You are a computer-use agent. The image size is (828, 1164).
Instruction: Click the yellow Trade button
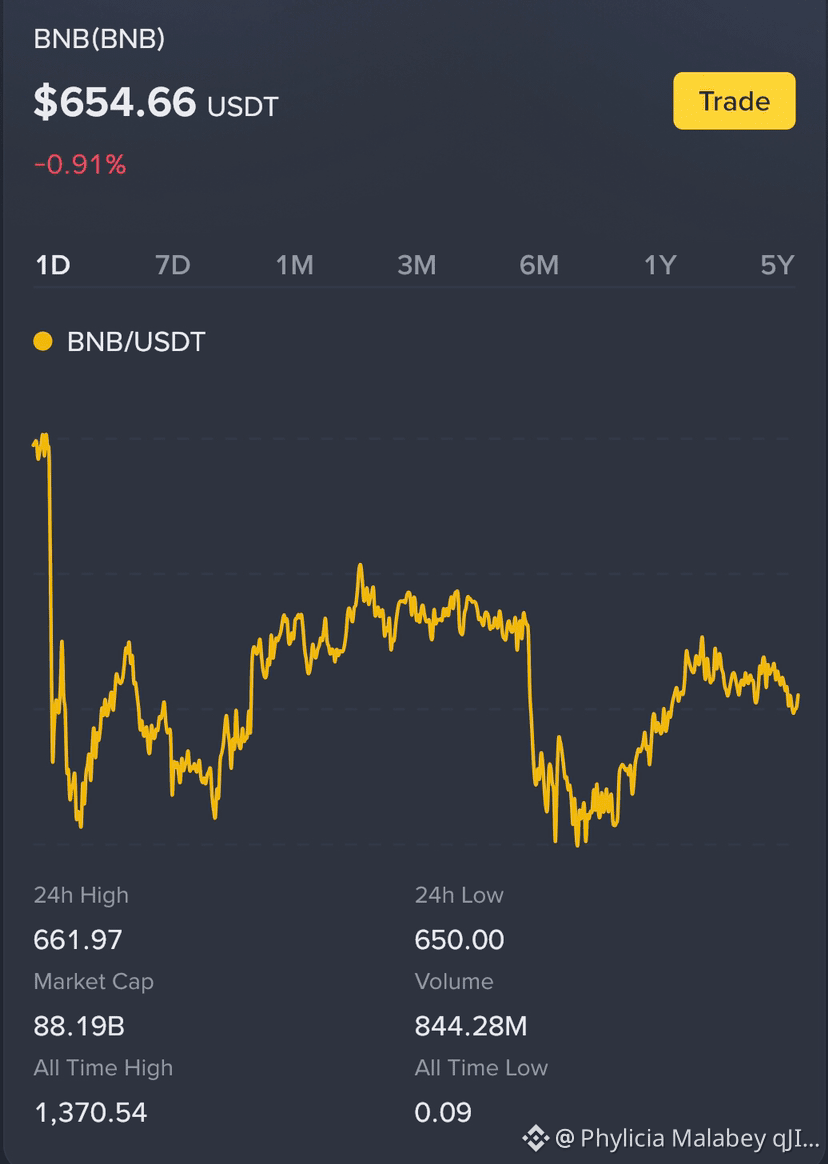coord(734,101)
